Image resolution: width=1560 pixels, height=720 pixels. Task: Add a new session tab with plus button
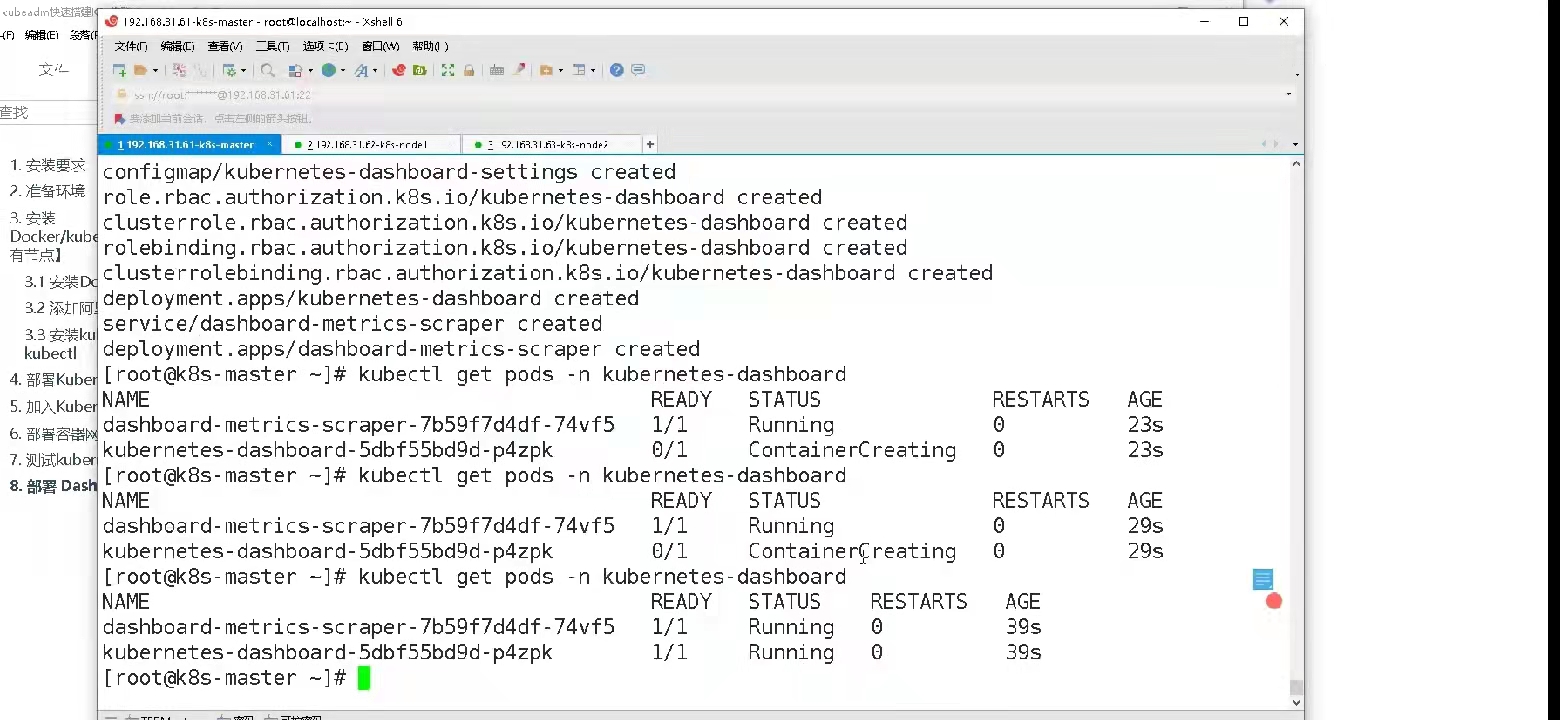click(650, 145)
